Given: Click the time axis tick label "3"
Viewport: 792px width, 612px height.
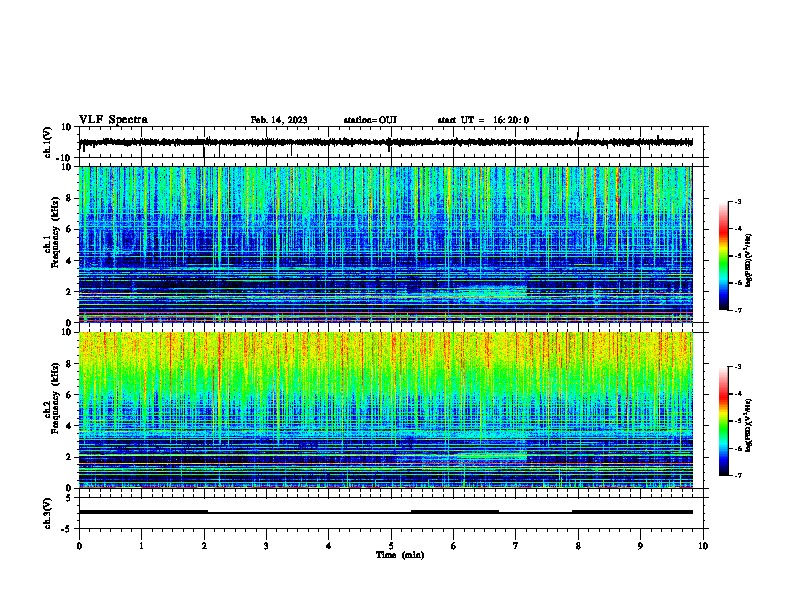Looking at the screenshot, I should click(266, 546).
